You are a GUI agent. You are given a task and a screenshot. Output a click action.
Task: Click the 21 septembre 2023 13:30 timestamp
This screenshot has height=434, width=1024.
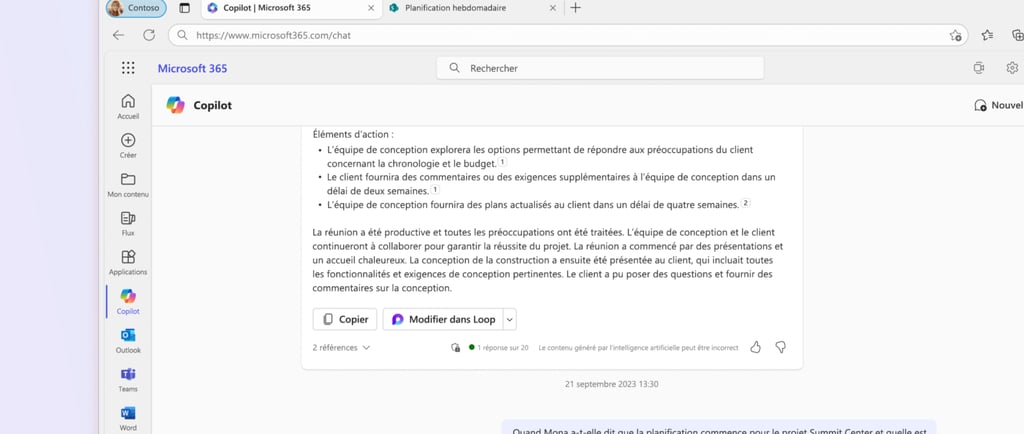[x=611, y=384]
